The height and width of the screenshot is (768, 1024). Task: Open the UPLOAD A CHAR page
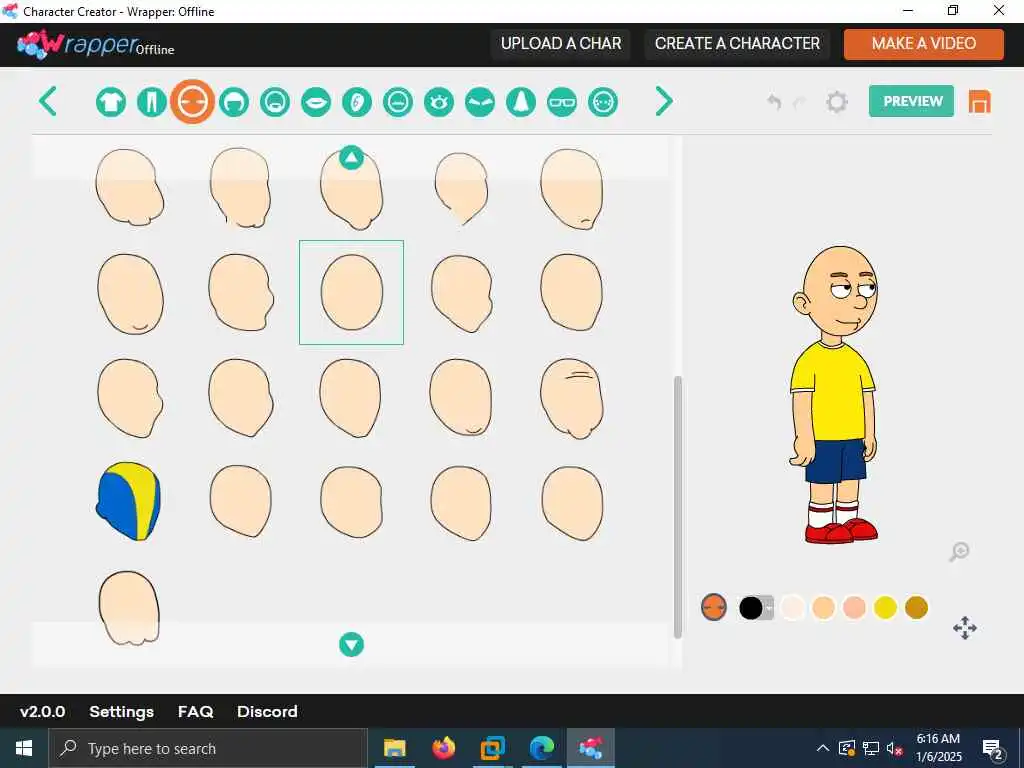click(x=561, y=44)
